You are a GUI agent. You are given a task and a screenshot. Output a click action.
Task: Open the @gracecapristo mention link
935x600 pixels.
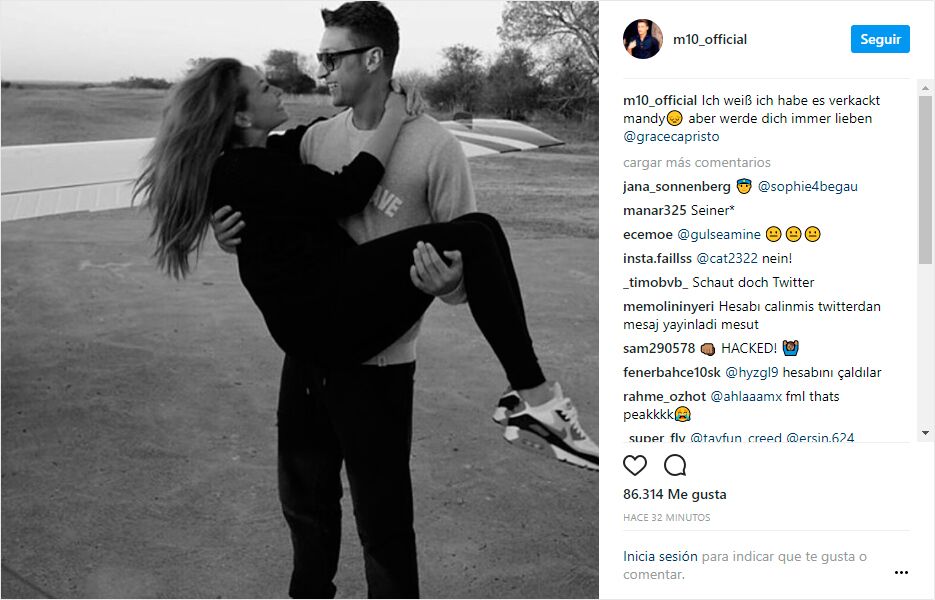[x=671, y=137]
